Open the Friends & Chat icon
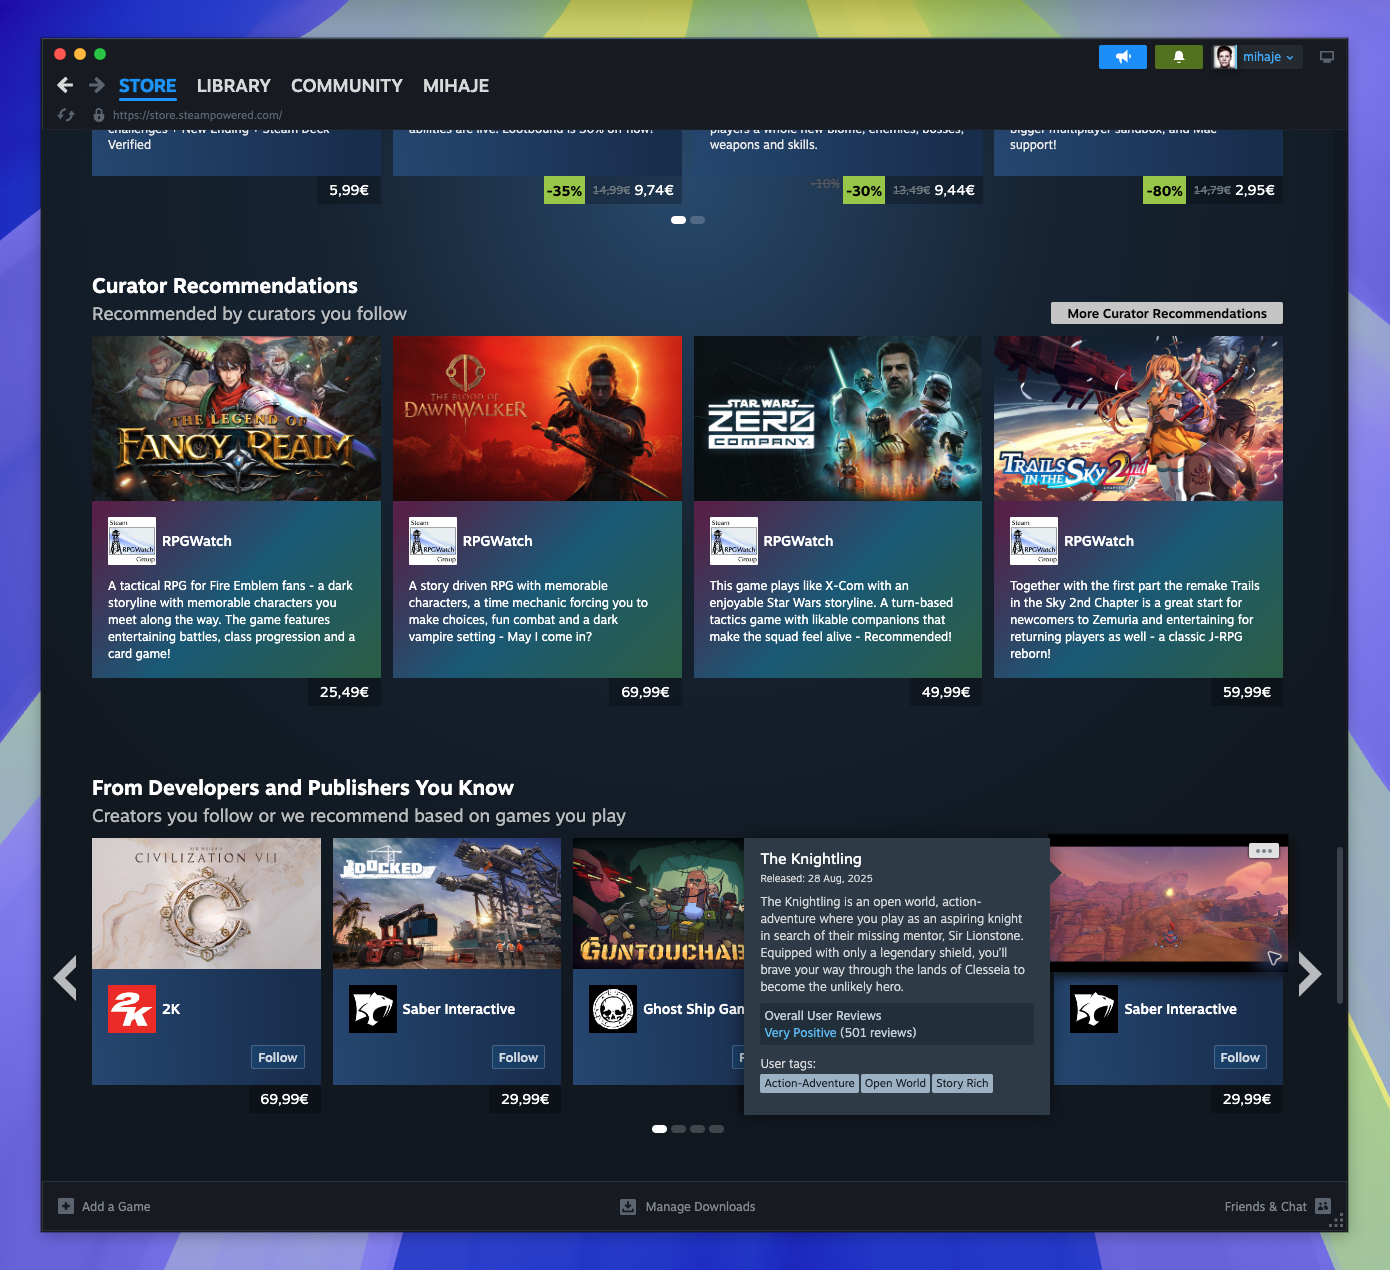The width and height of the screenshot is (1390, 1270). tap(1323, 1206)
